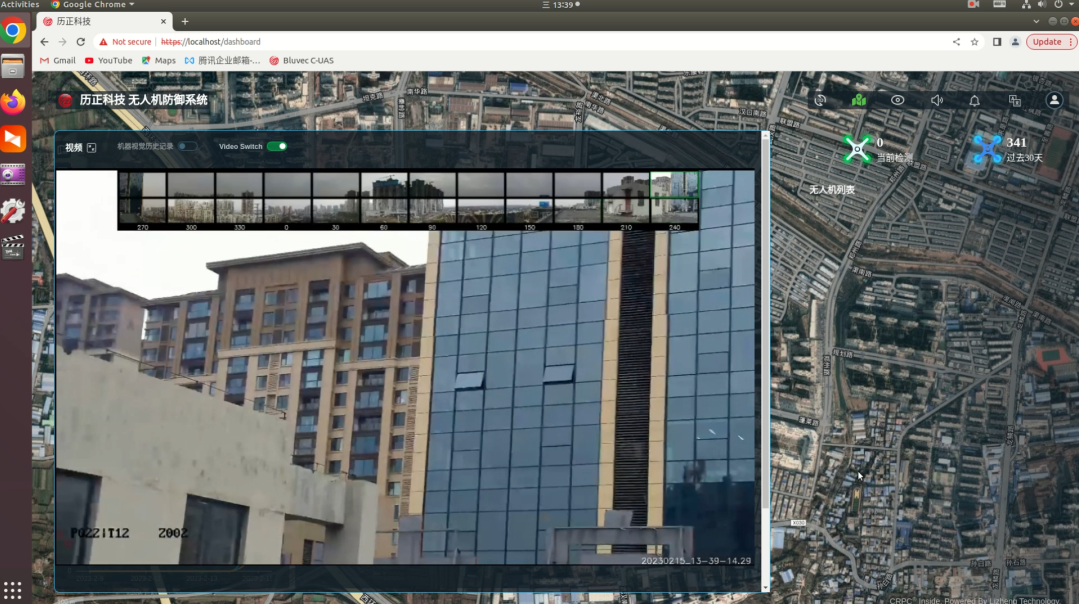Screen dimensions: 1079x604
Task: Open the Bluvec C-UAS bookmark
Action: point(301,60)
